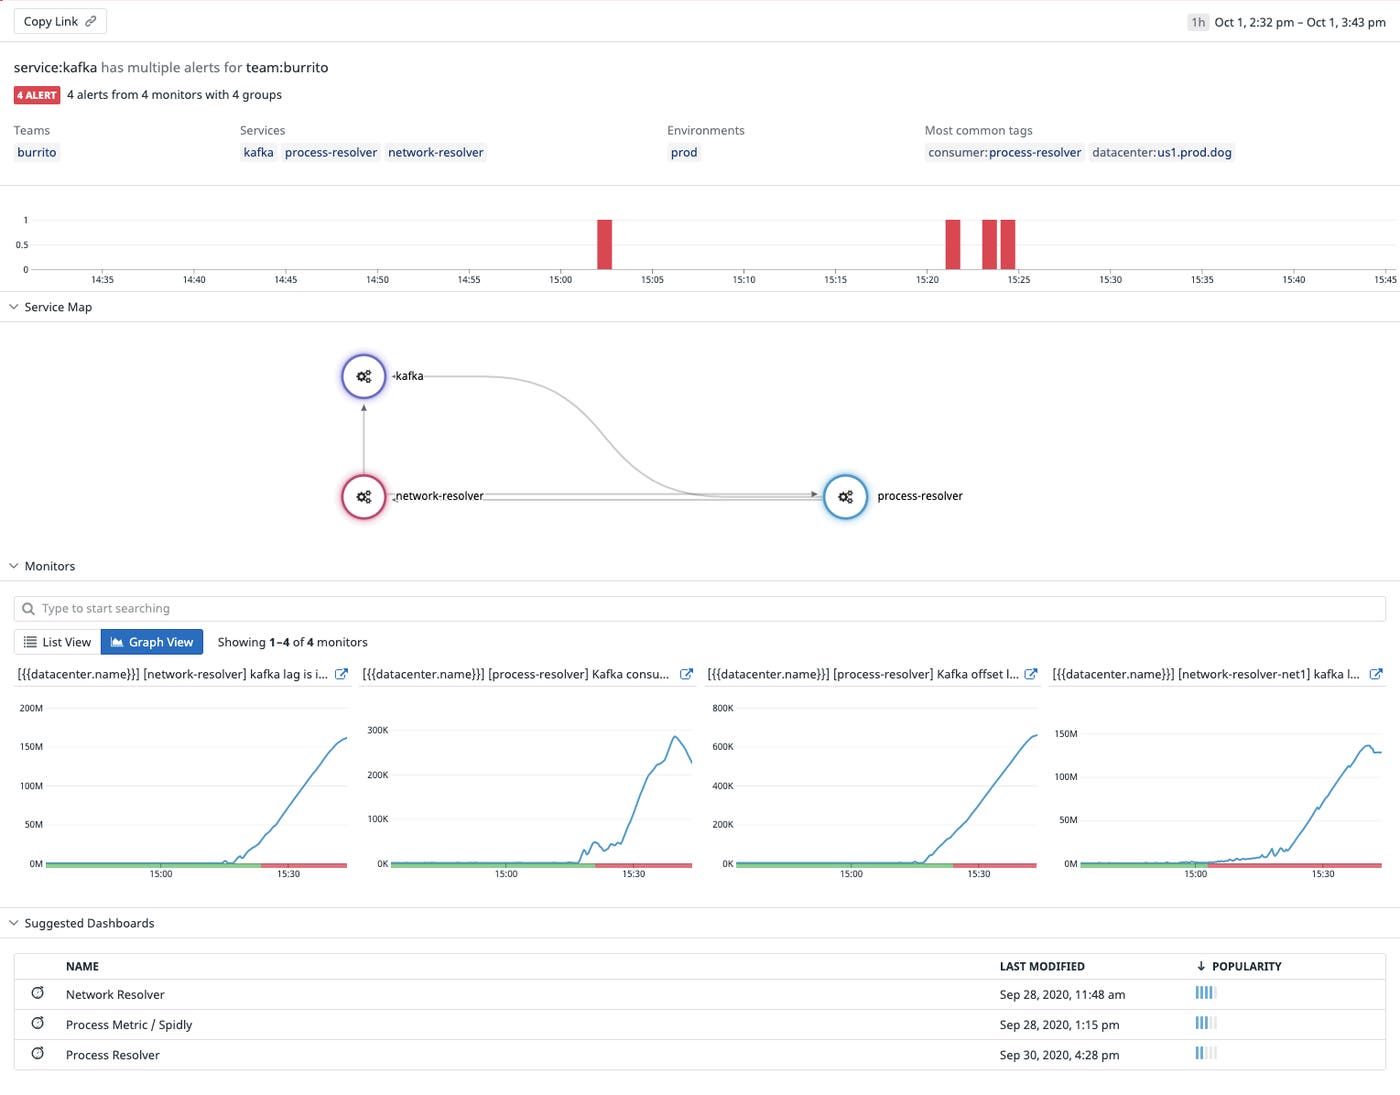
Task: Click the kafka service node icon
Action: (x=363, y=377)
